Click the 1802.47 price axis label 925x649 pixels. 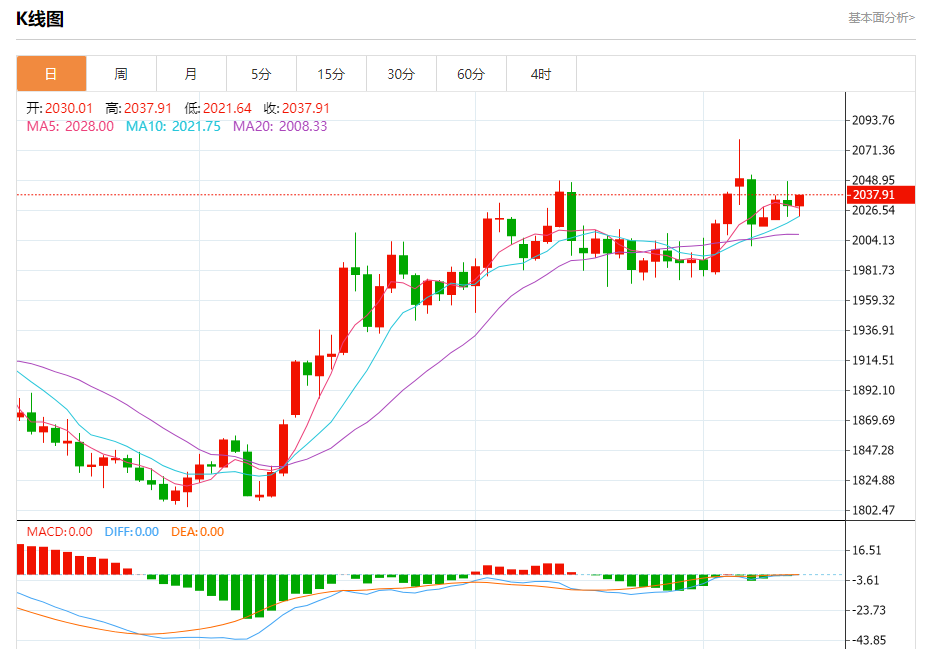874,510
